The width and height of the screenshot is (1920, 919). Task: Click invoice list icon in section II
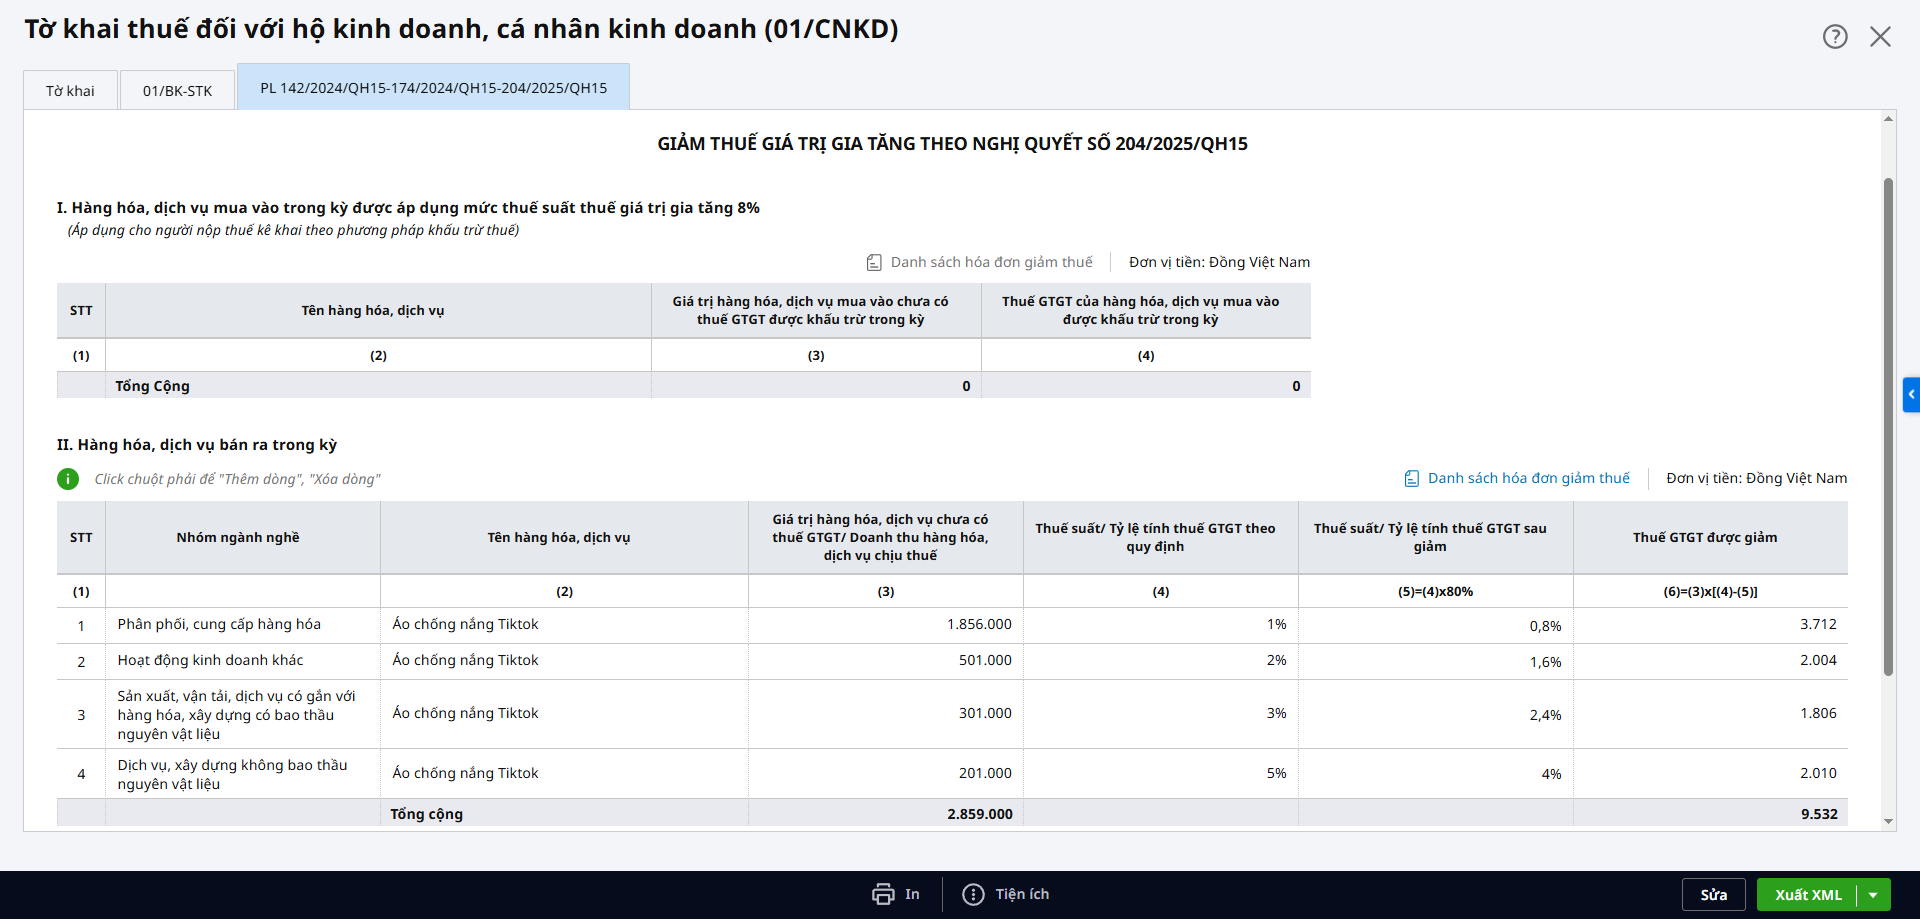[x=1411, y=479]
